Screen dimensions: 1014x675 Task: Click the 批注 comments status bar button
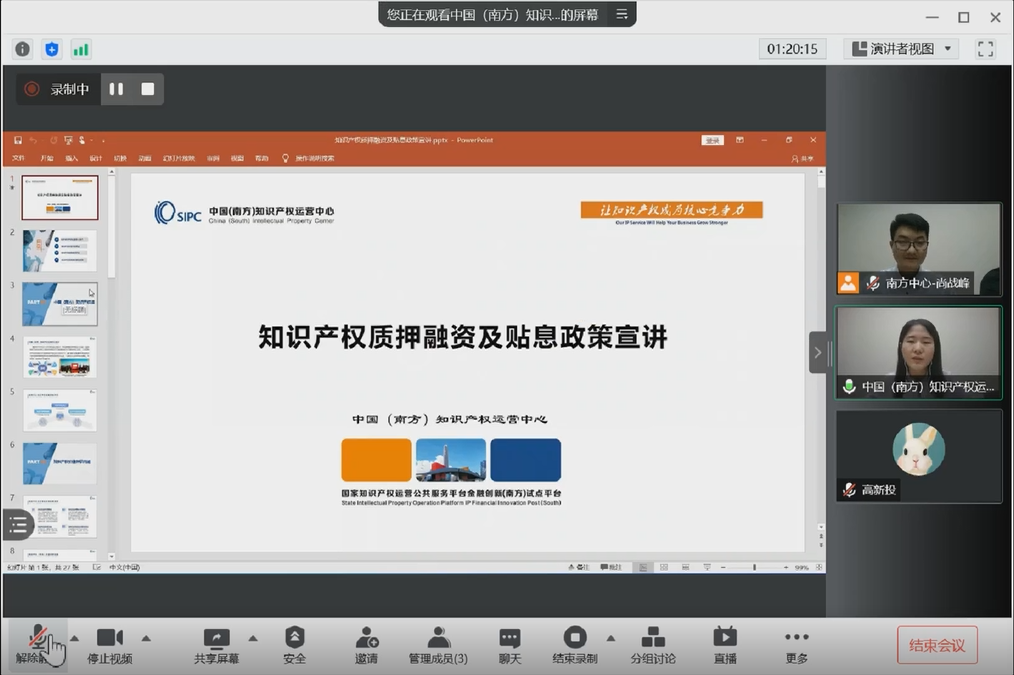[x=611, y=567]
